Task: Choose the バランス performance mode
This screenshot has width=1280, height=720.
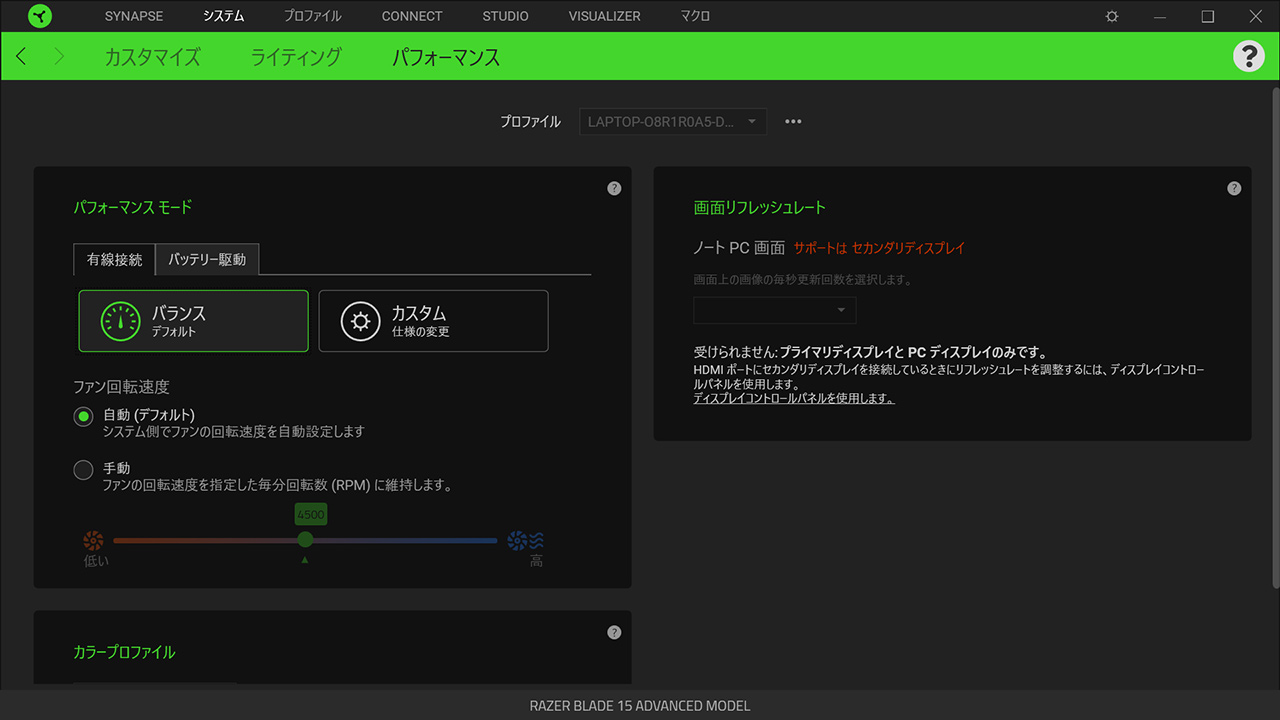Action: pyautogui.click(x=194, y=321)
